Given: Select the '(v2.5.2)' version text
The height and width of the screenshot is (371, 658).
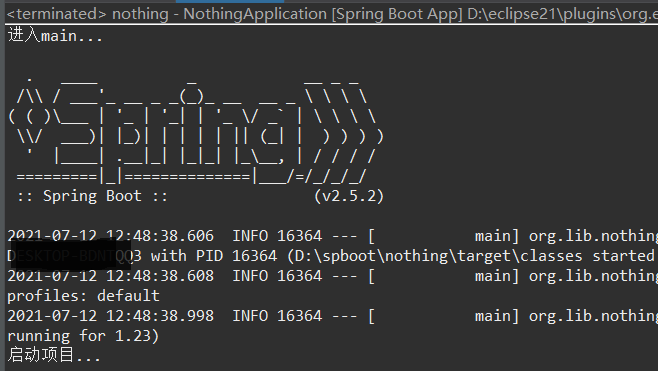Looking at the screenshot, I should pos(349,196).
